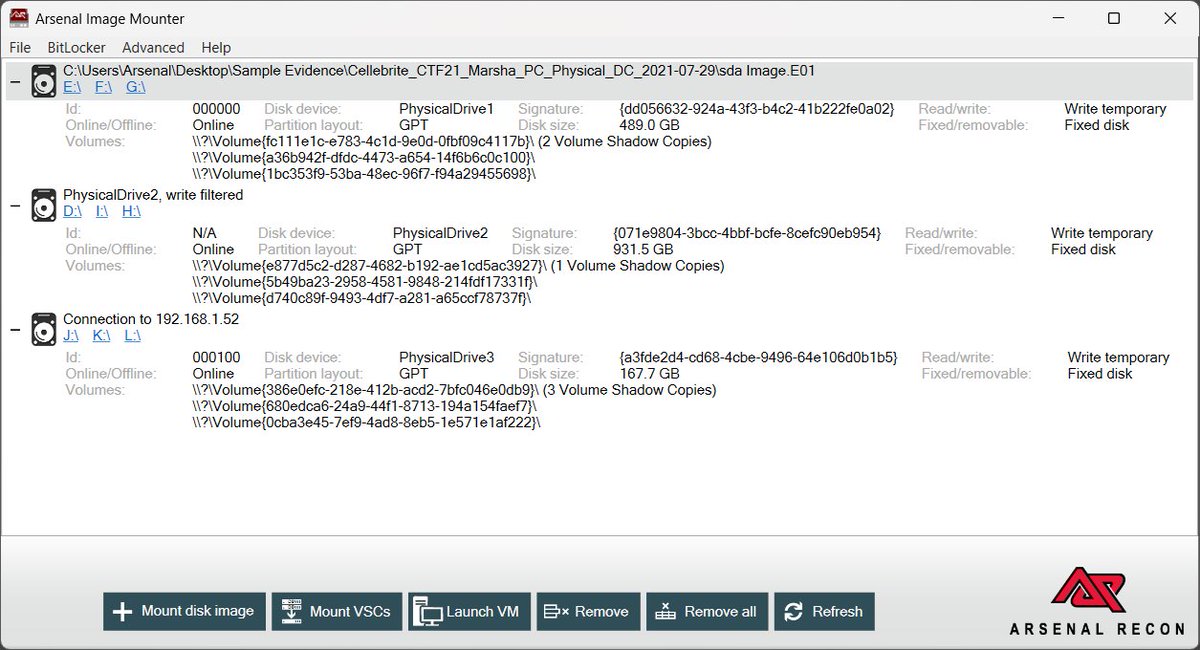Viewport: 1200px width, 650px height.
Task: Click volume path d740c89f-9493-4df7
Action: click(362, 298)
